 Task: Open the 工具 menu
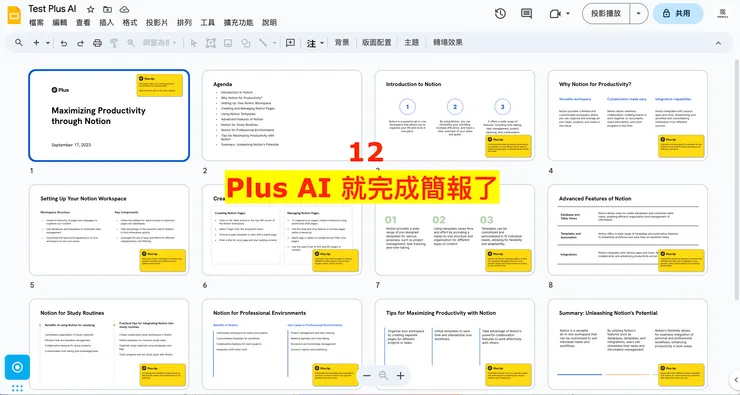click(208, 23)
